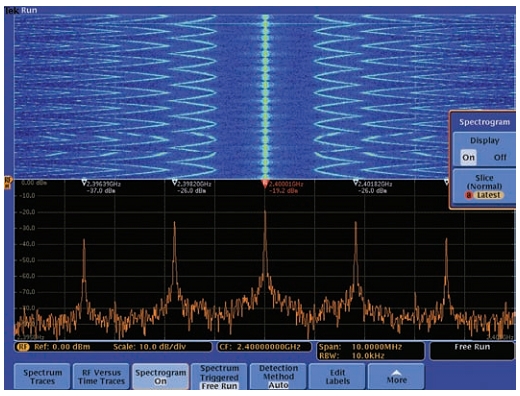Screen dimensions: 520x396
Task: Open the Spectrum Triggered Free Run selector
Action: coord(219,377)
